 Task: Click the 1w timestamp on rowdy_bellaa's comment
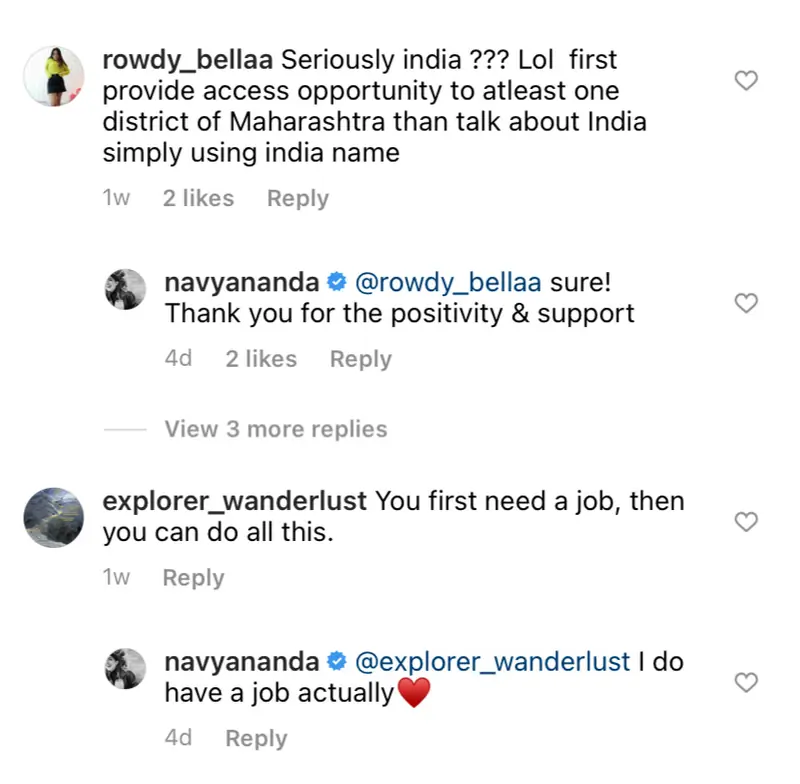116,198
